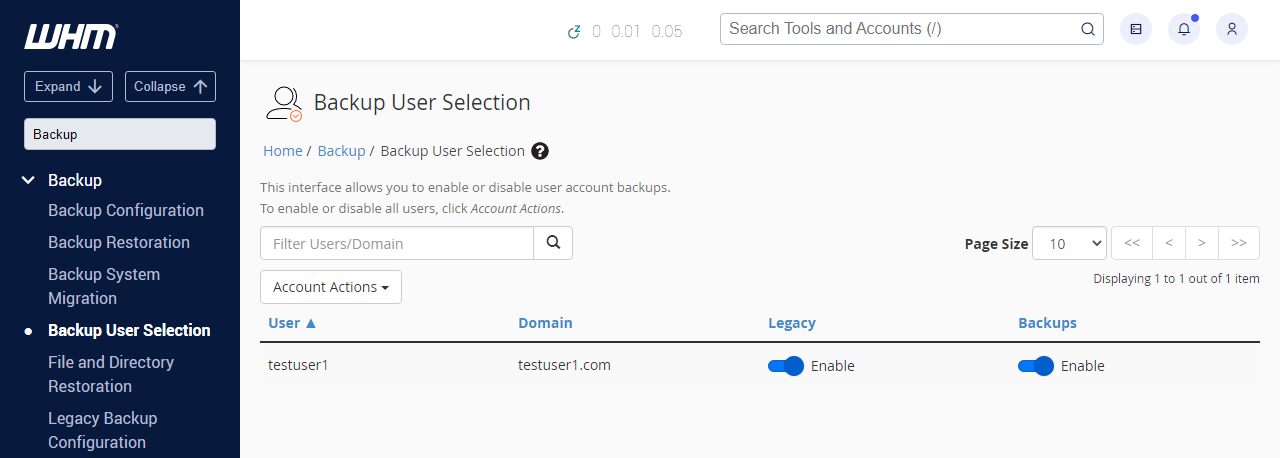Open the user account menu icon
Screen dimensions: 1280x458
pyautogui.click(x=1232, y=29)
